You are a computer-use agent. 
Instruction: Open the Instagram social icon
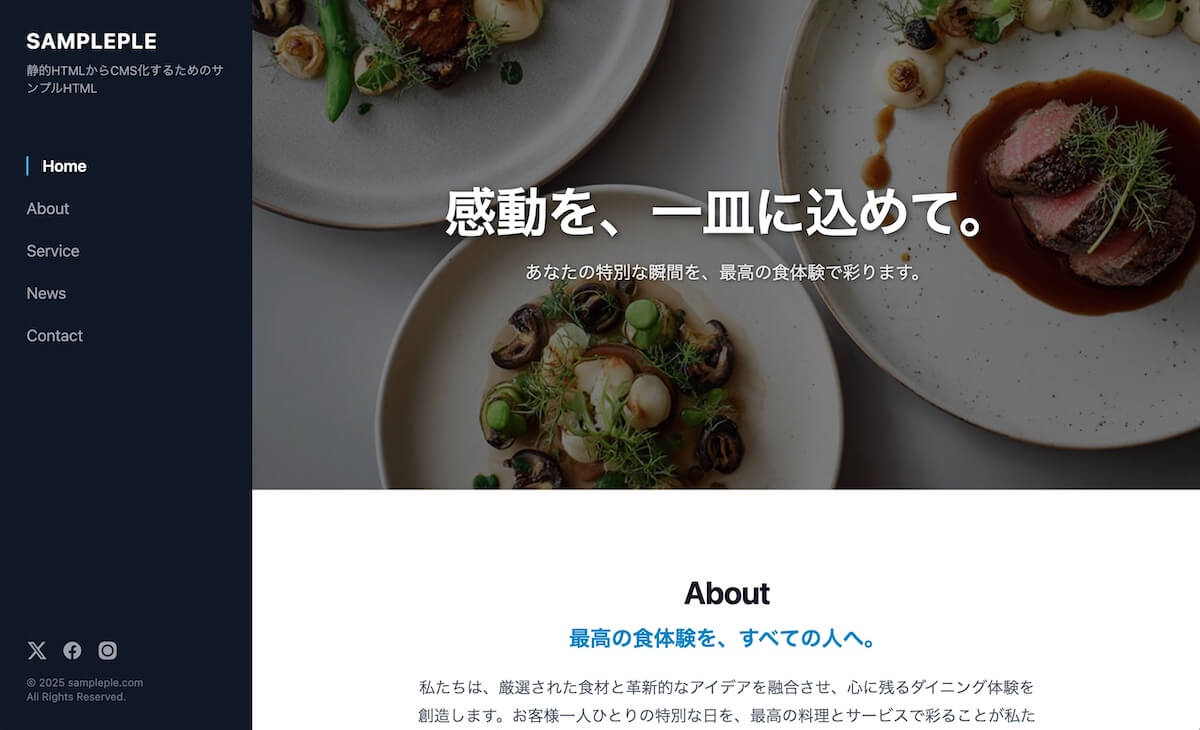108,651
